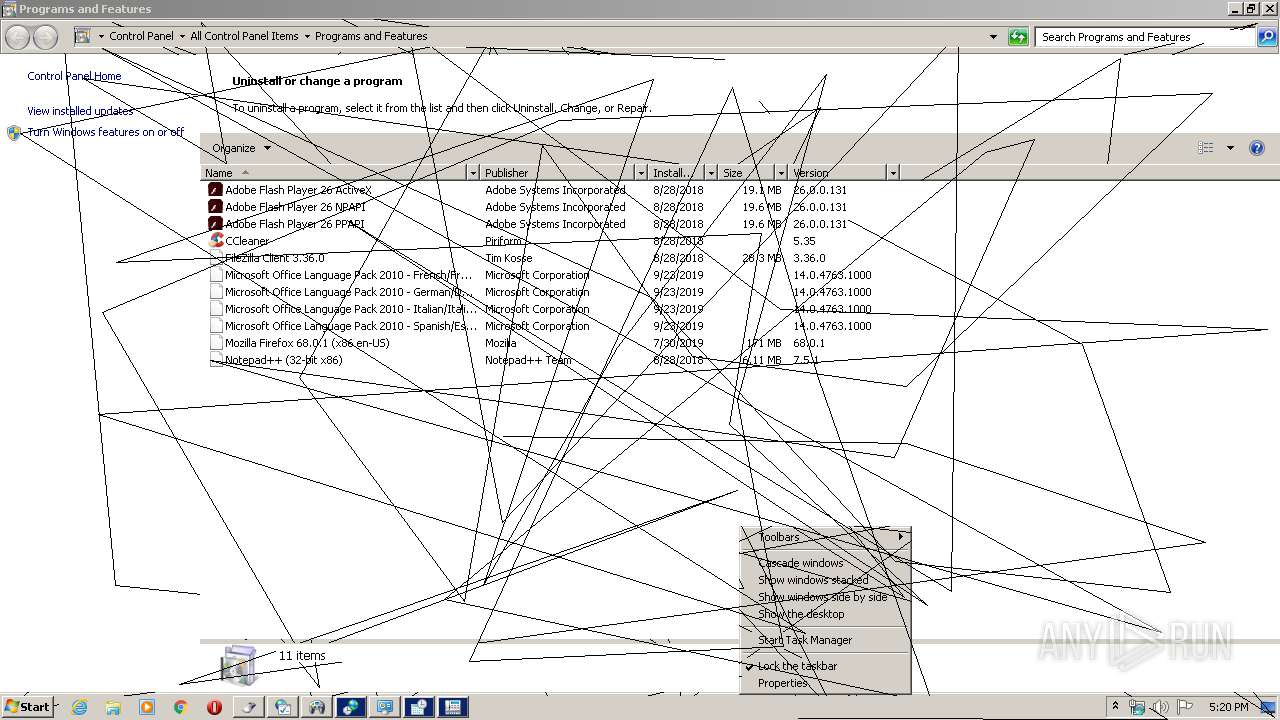Click the Mozilla Firefox 68.0.1 row icon
This screenshot has height=720, width=1280.
click(x=215, y=343)
